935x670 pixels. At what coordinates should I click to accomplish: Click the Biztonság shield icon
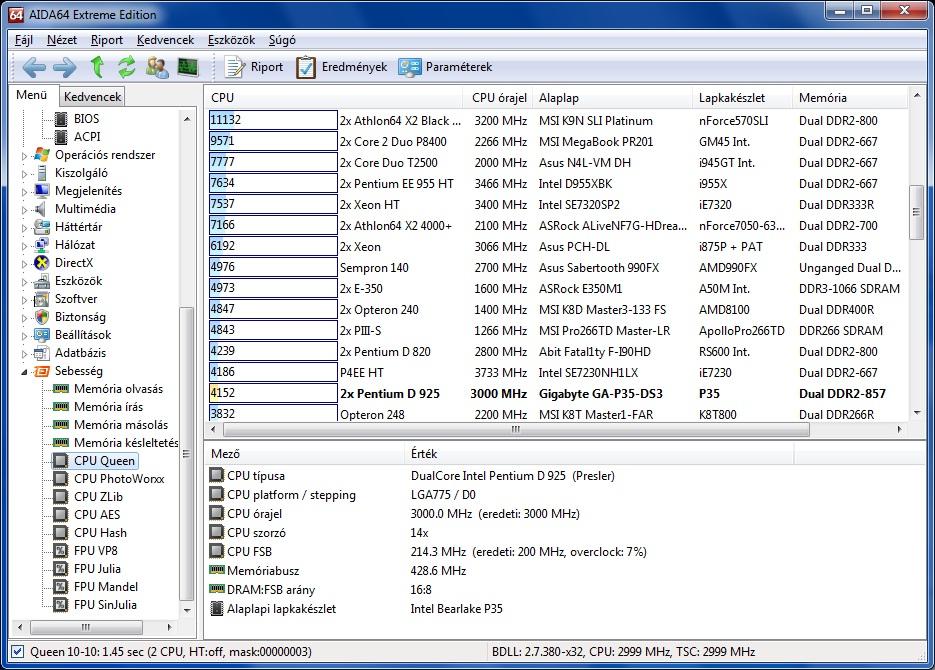tap(42, 317)
